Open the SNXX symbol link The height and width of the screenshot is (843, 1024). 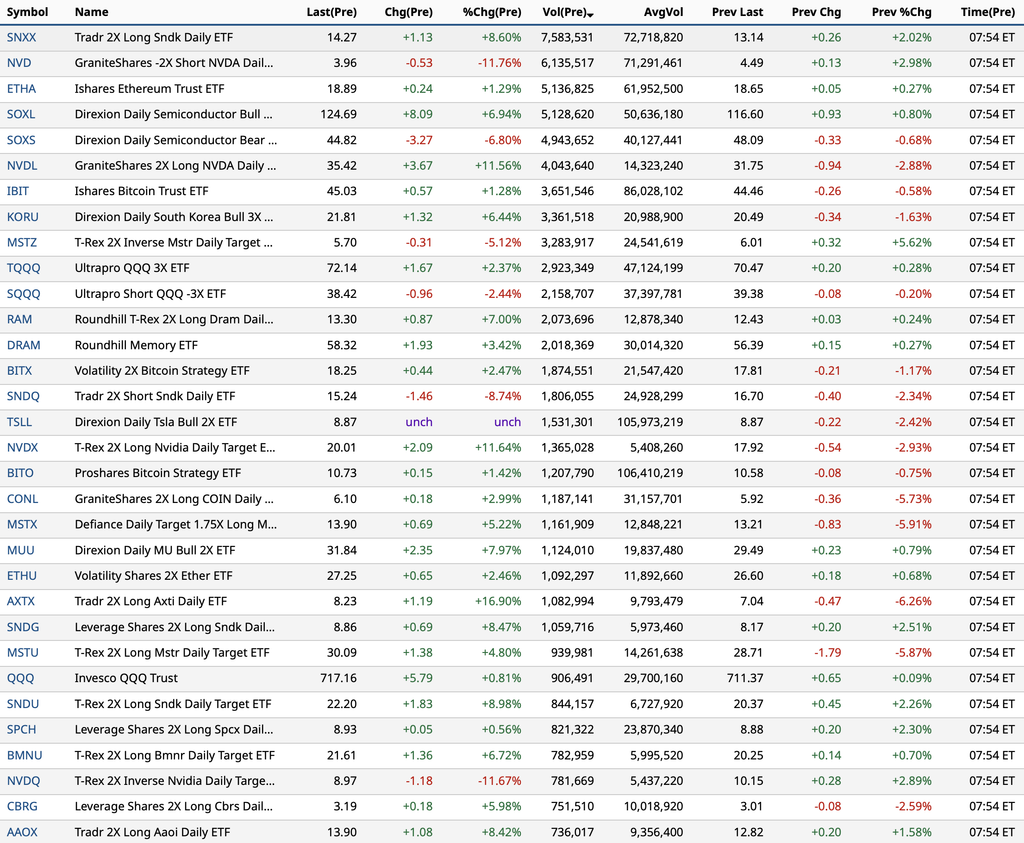22,37
